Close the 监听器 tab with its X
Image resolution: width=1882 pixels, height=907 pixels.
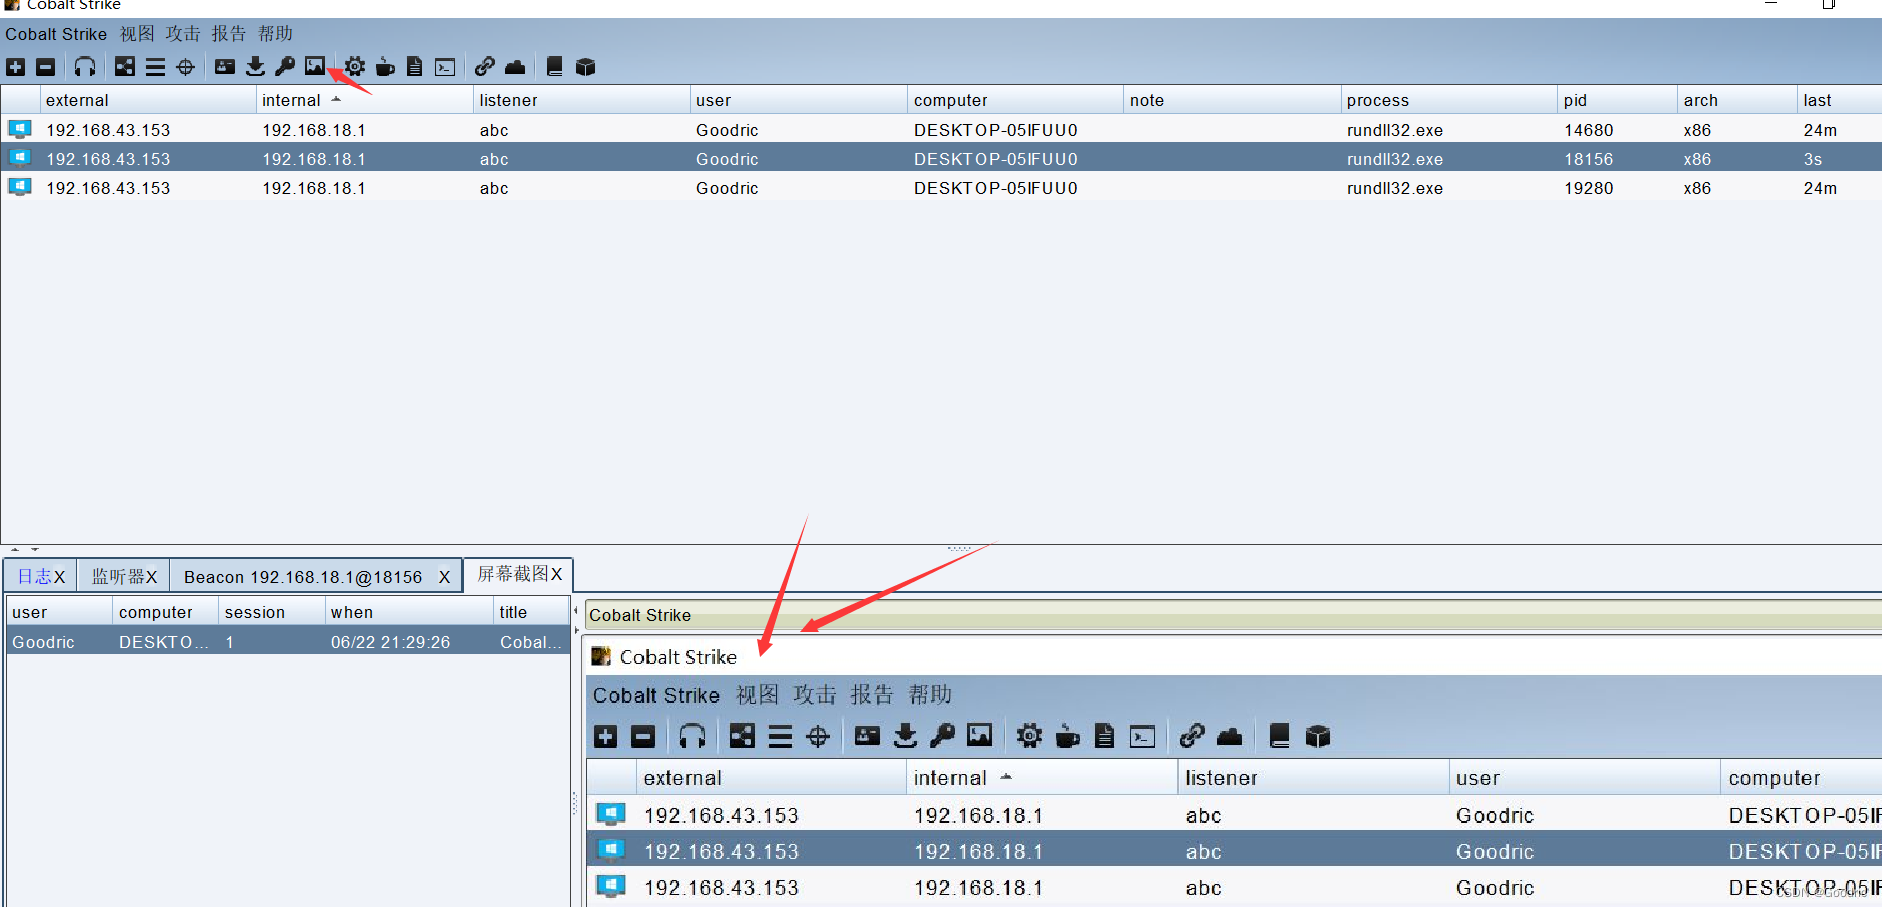152,577
